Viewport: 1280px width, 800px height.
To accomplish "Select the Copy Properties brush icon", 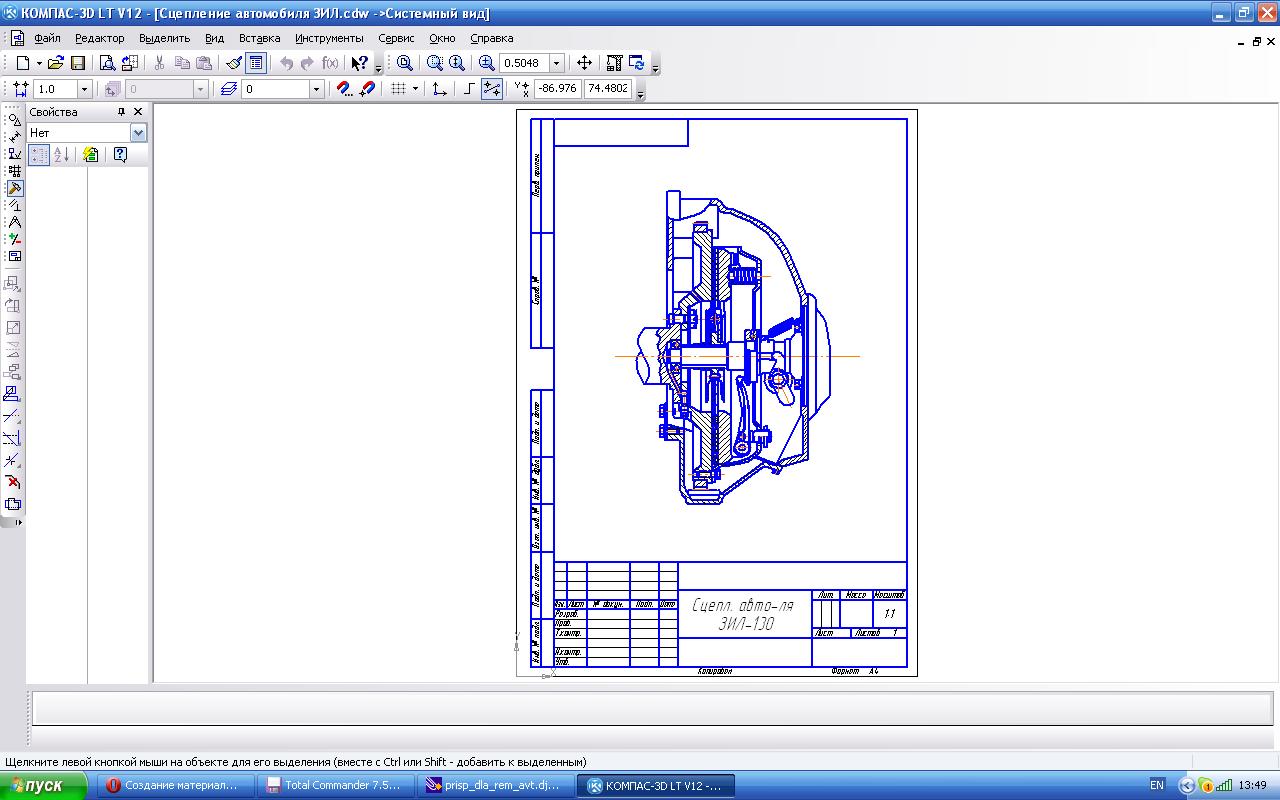I will tap(234, 63).
